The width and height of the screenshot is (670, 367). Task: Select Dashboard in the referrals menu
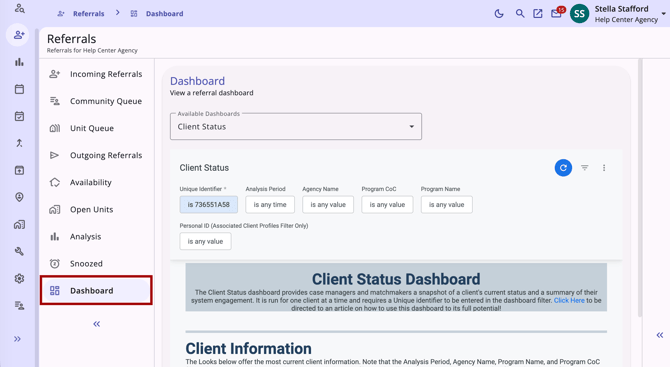pos(97,291)
